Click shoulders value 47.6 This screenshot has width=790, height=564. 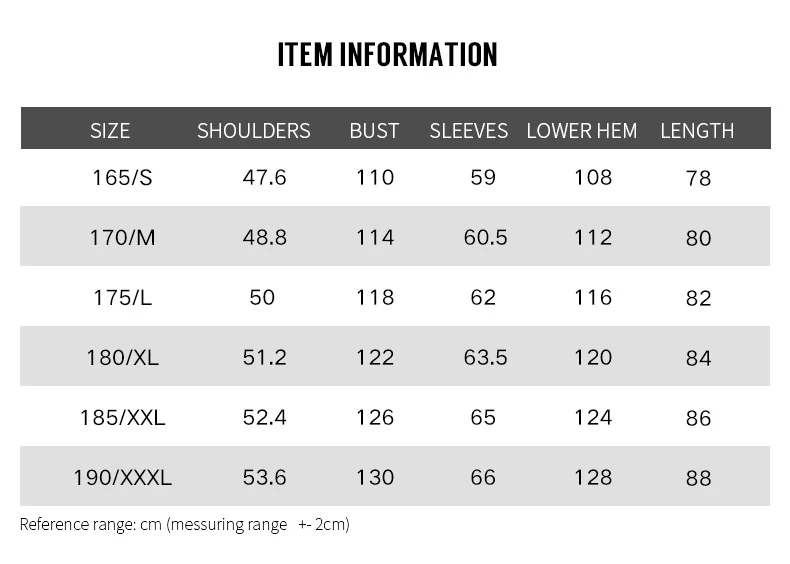[265, 177]
